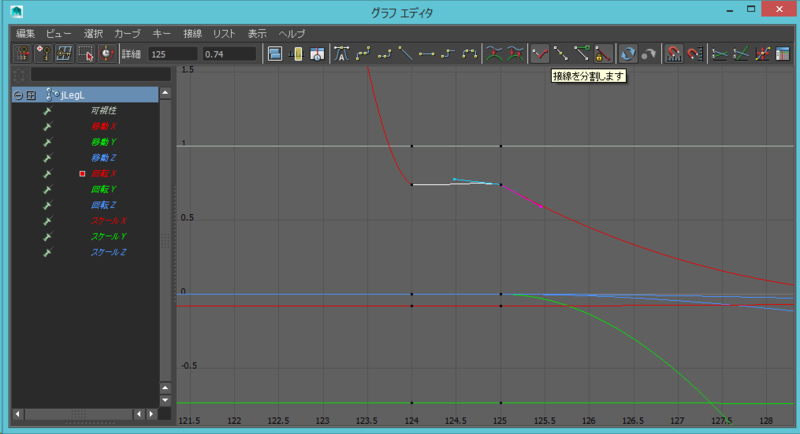Apply Auto tangents

coord(341,54)
